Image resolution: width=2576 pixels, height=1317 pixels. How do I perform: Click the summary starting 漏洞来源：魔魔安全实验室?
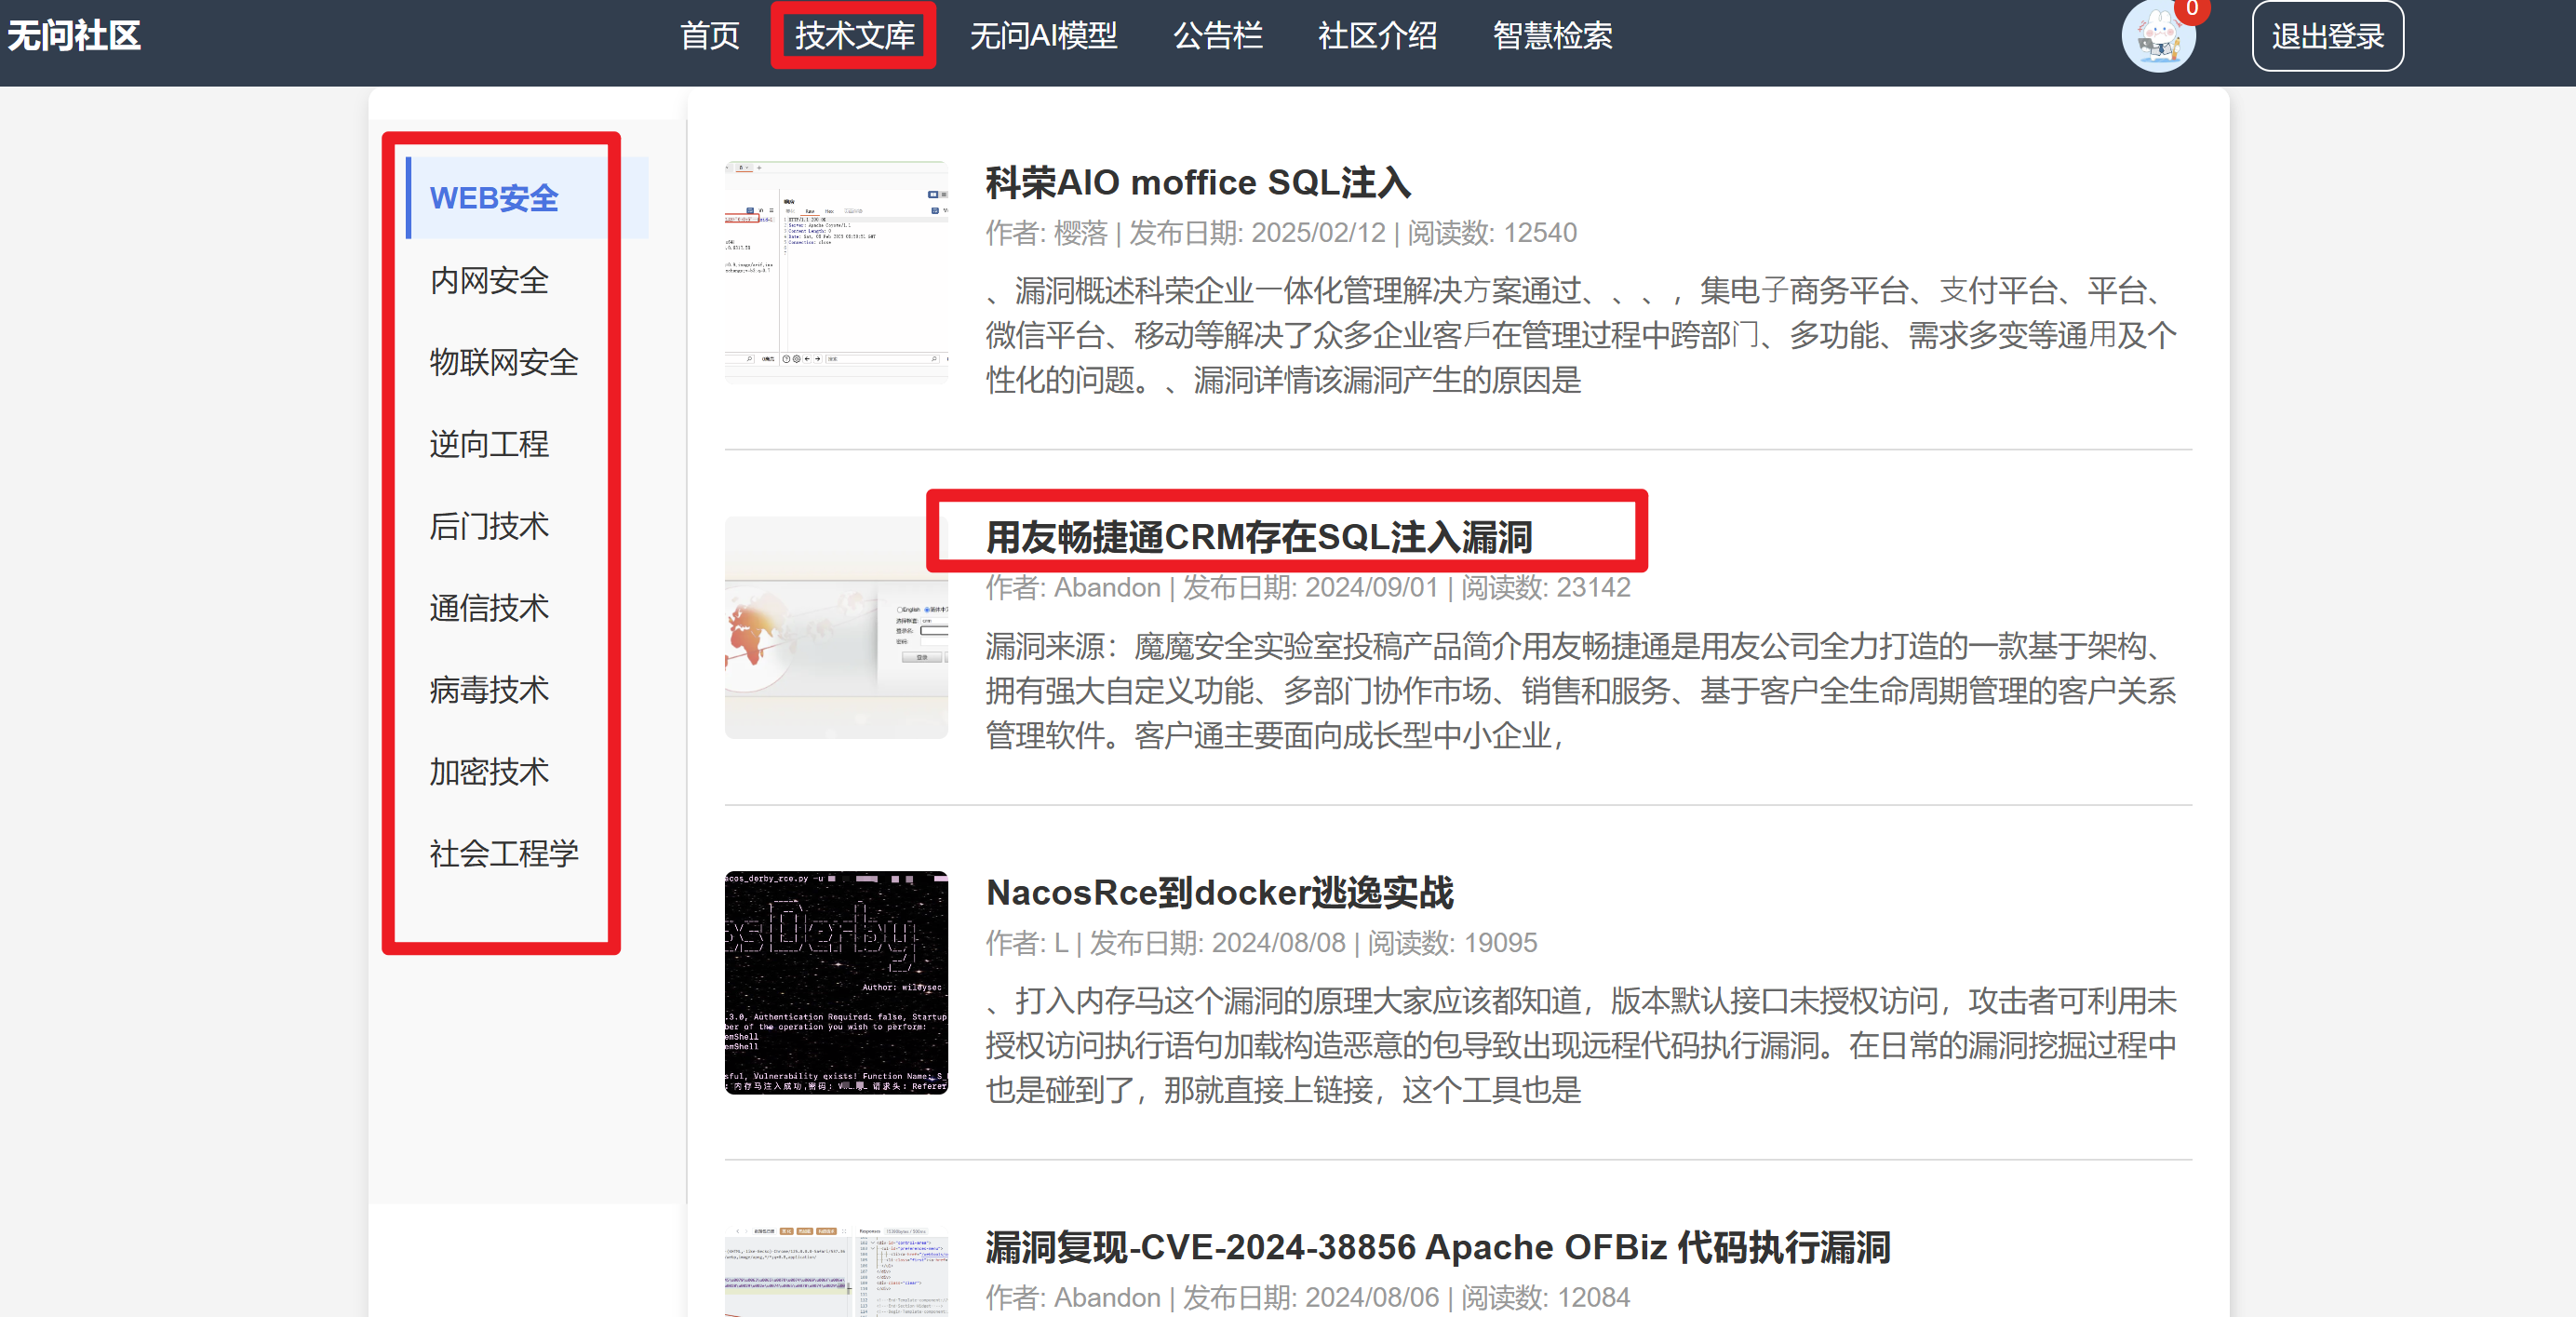(x=1581, y=691)
